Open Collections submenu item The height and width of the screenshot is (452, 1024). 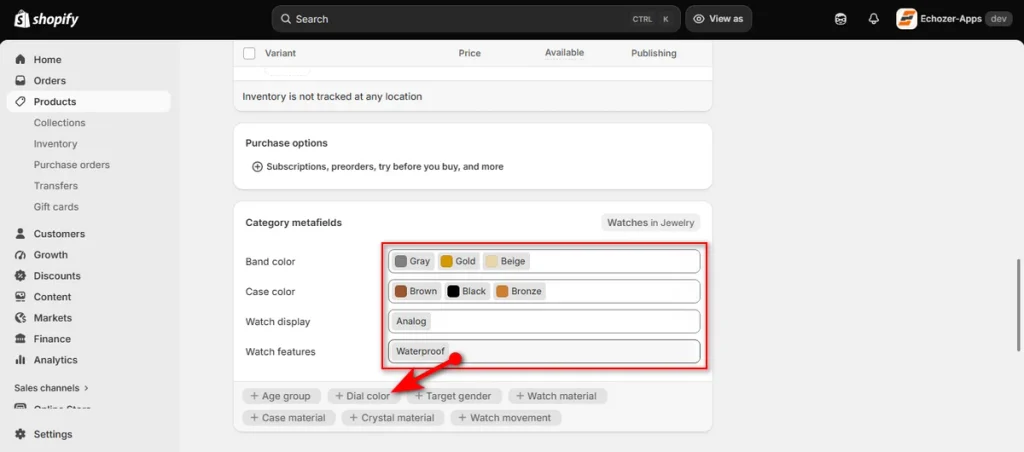pos(59,122)
